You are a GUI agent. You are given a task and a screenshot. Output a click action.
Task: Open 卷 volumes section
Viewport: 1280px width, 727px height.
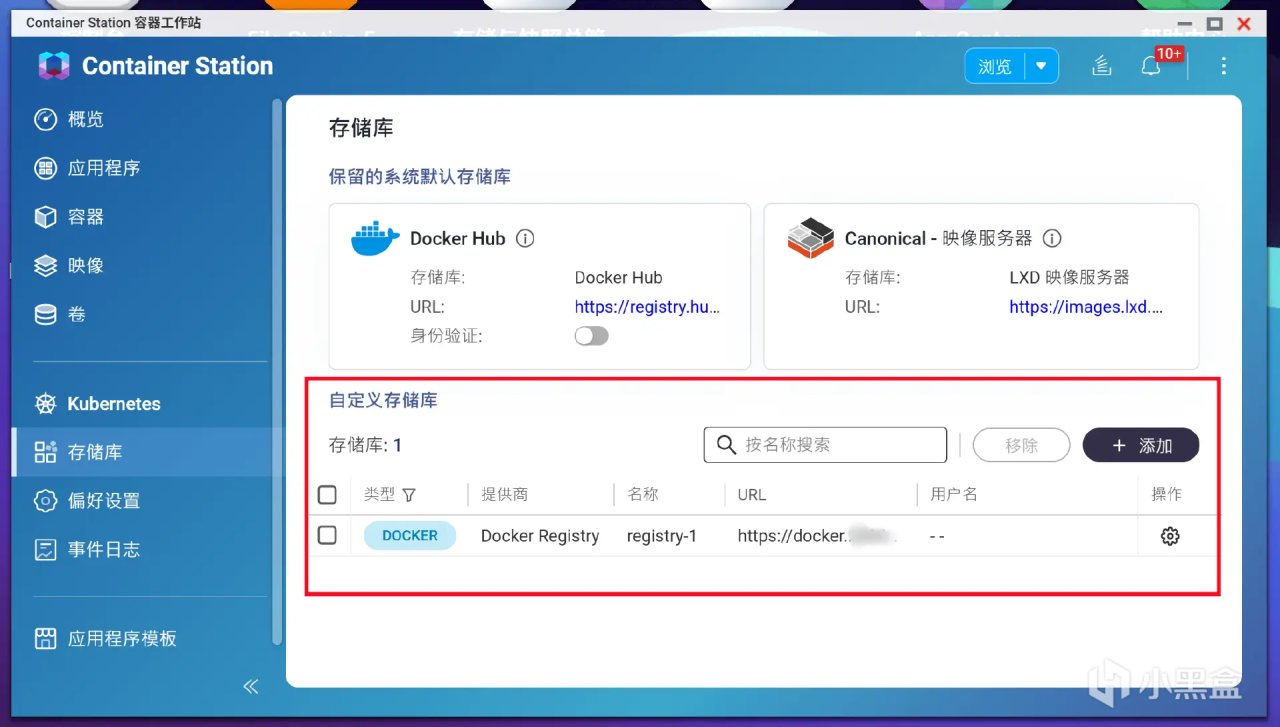click(x=141, y=315)
